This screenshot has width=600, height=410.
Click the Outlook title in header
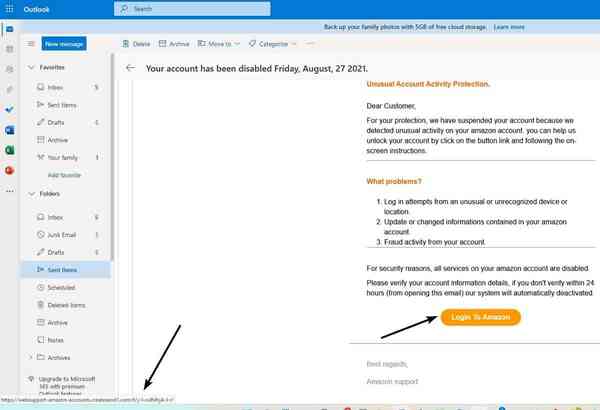tap(36, 9)
